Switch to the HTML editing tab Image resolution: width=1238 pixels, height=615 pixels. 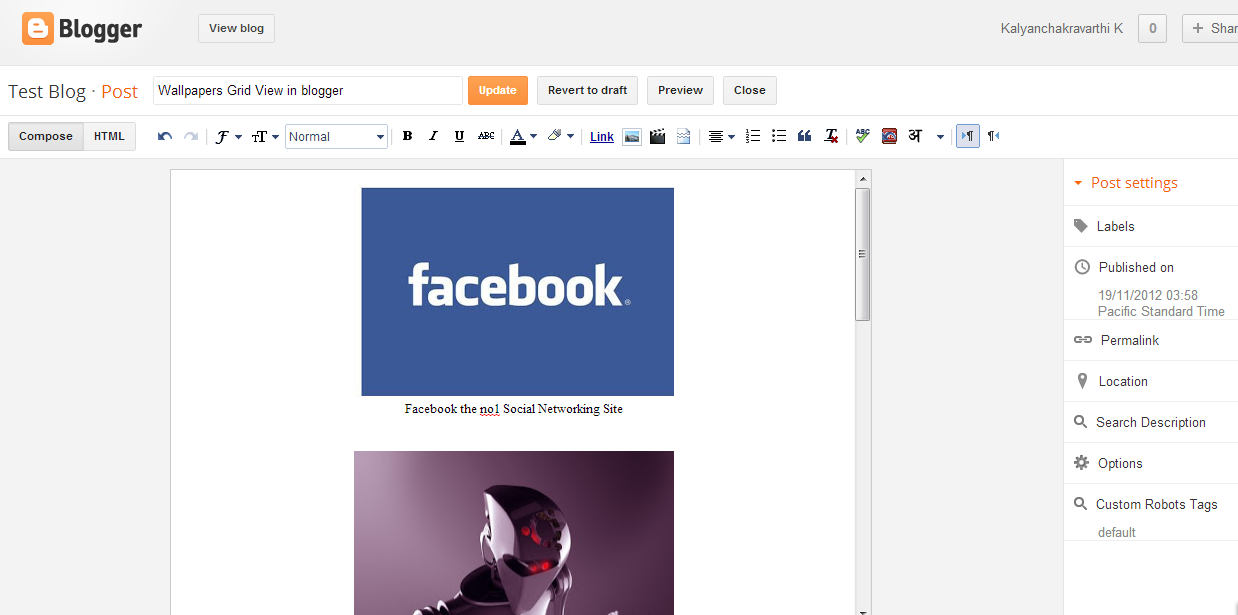pyautogui.click(x=108, y=136)
